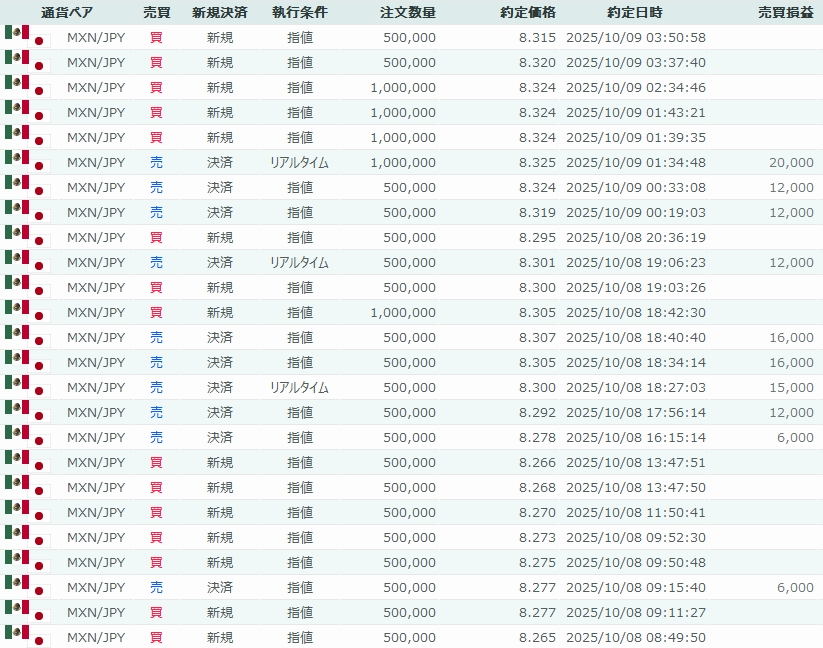Viewport: 823px width, 648px height.
Task: Select the 15,000 profit cell at 18:27:03
Action: [x=791, y=387]
